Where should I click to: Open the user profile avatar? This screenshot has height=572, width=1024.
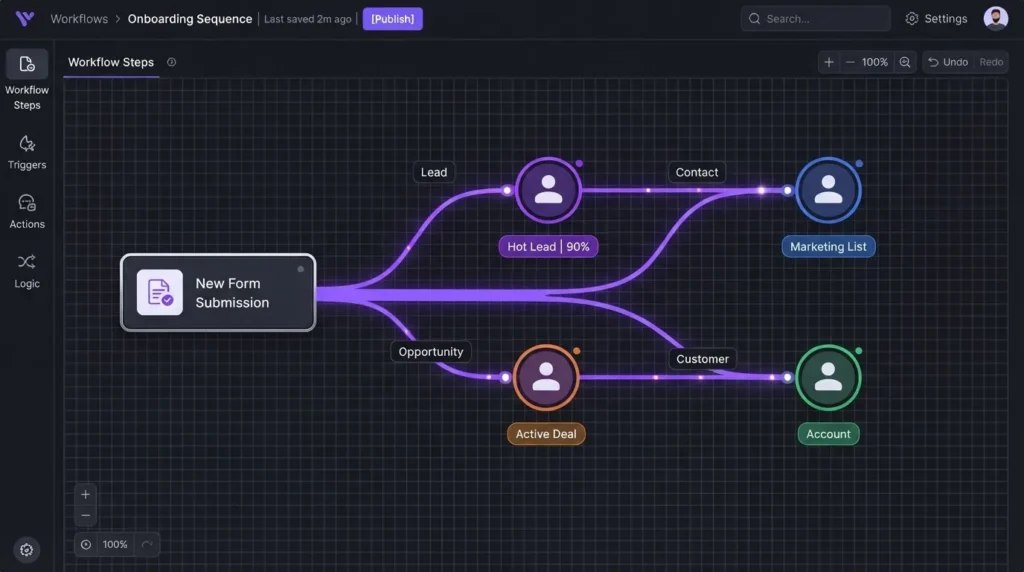[995, 18]
